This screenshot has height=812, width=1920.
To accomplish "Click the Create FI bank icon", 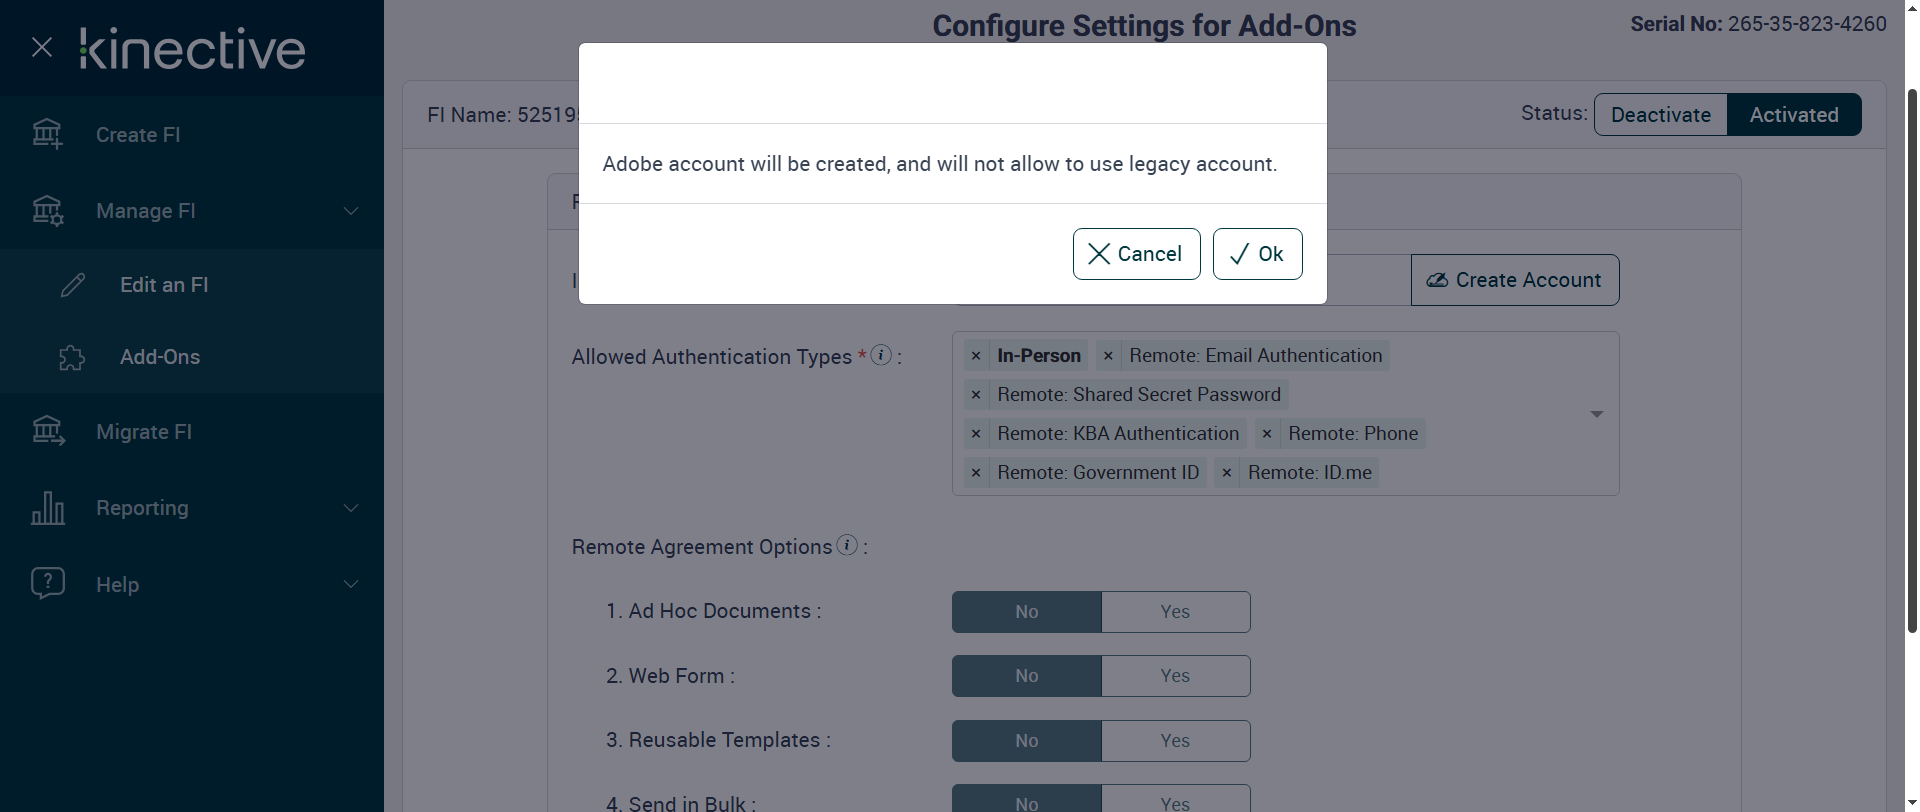I will [47, 134].
